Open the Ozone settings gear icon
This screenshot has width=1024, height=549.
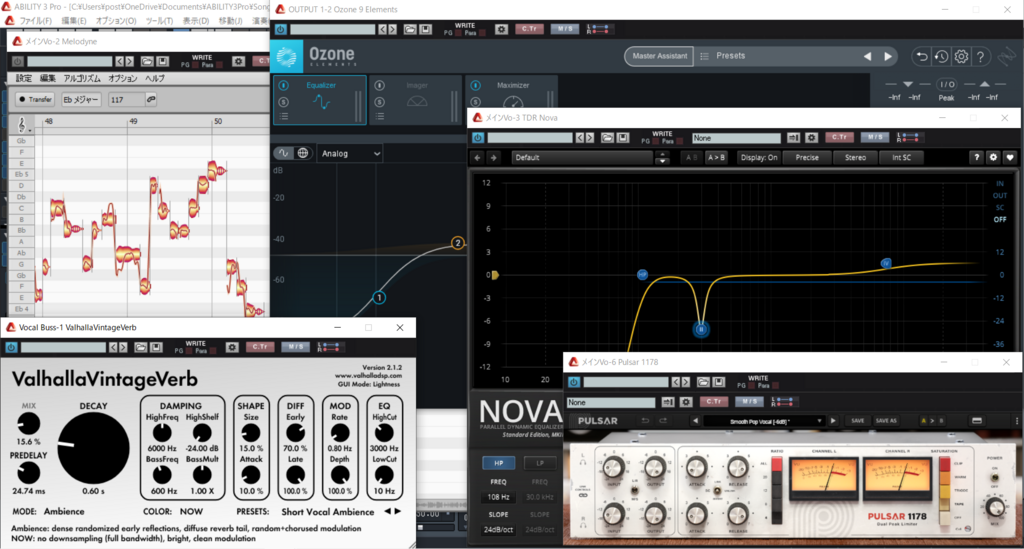point(961,56)
